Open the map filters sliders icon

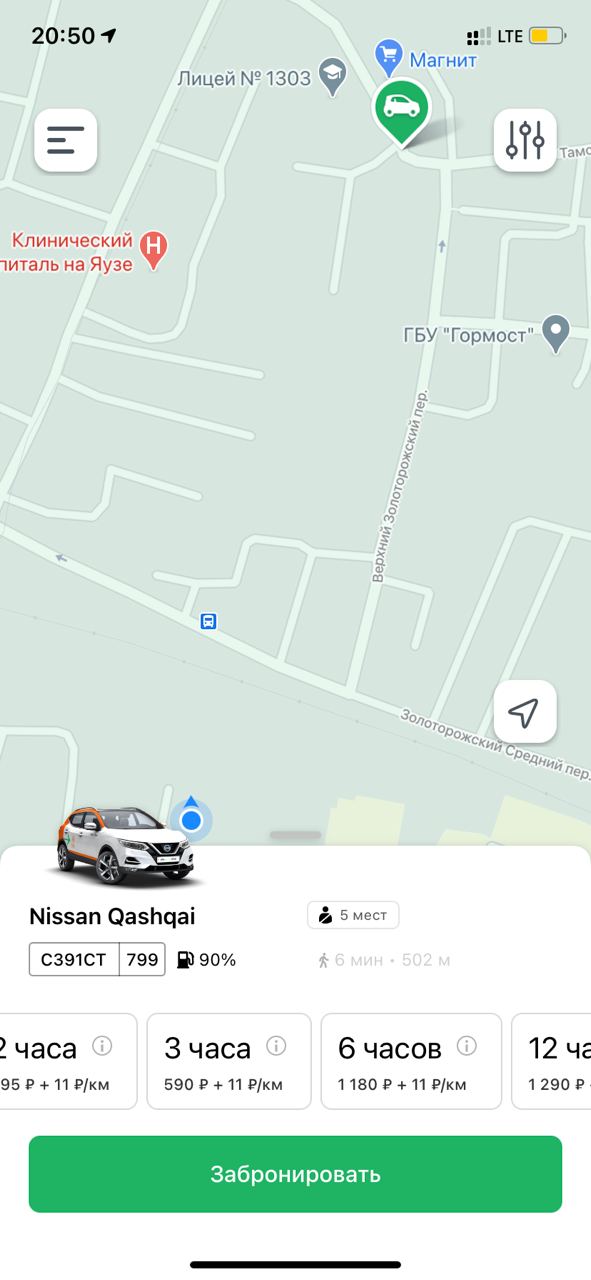[525, 140]
